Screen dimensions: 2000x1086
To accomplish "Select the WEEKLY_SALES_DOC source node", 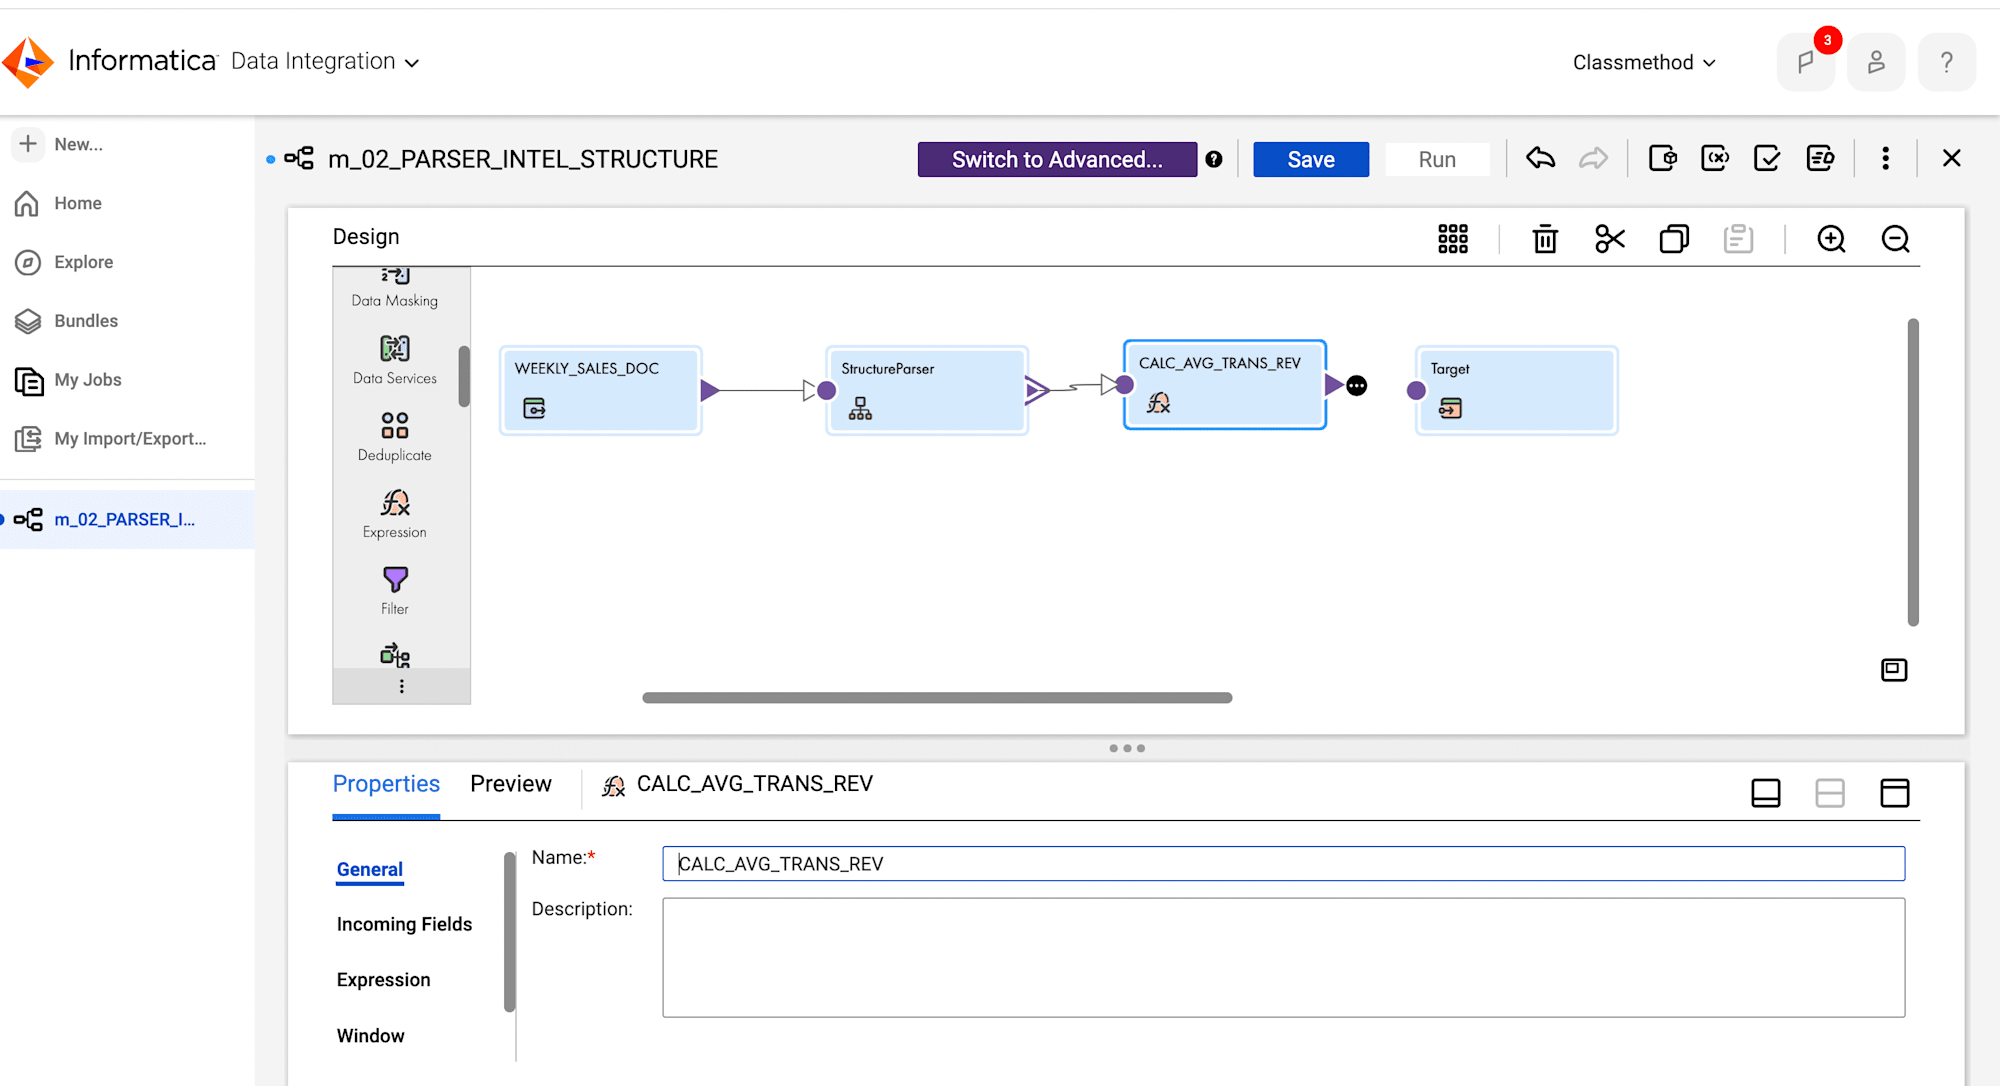I will pos(600,390).
